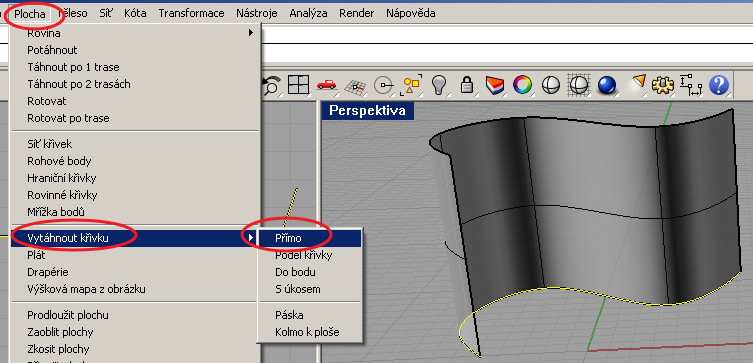Click the wireframe mesh sphere icon
The width and height of the screenshot is (753, 363).
[x=579, y=85]
